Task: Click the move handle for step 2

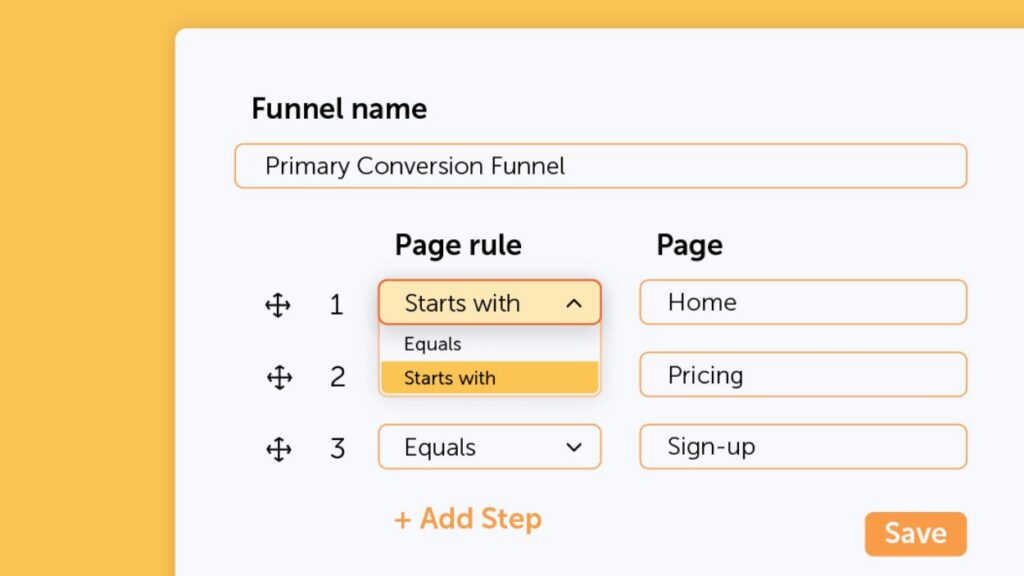Action: pyautogui.click(x=279, y=377)
